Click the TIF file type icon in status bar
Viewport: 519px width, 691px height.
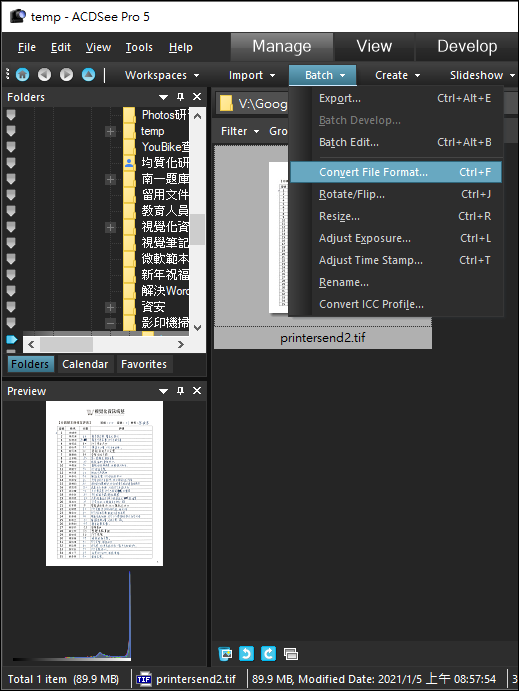144,679
